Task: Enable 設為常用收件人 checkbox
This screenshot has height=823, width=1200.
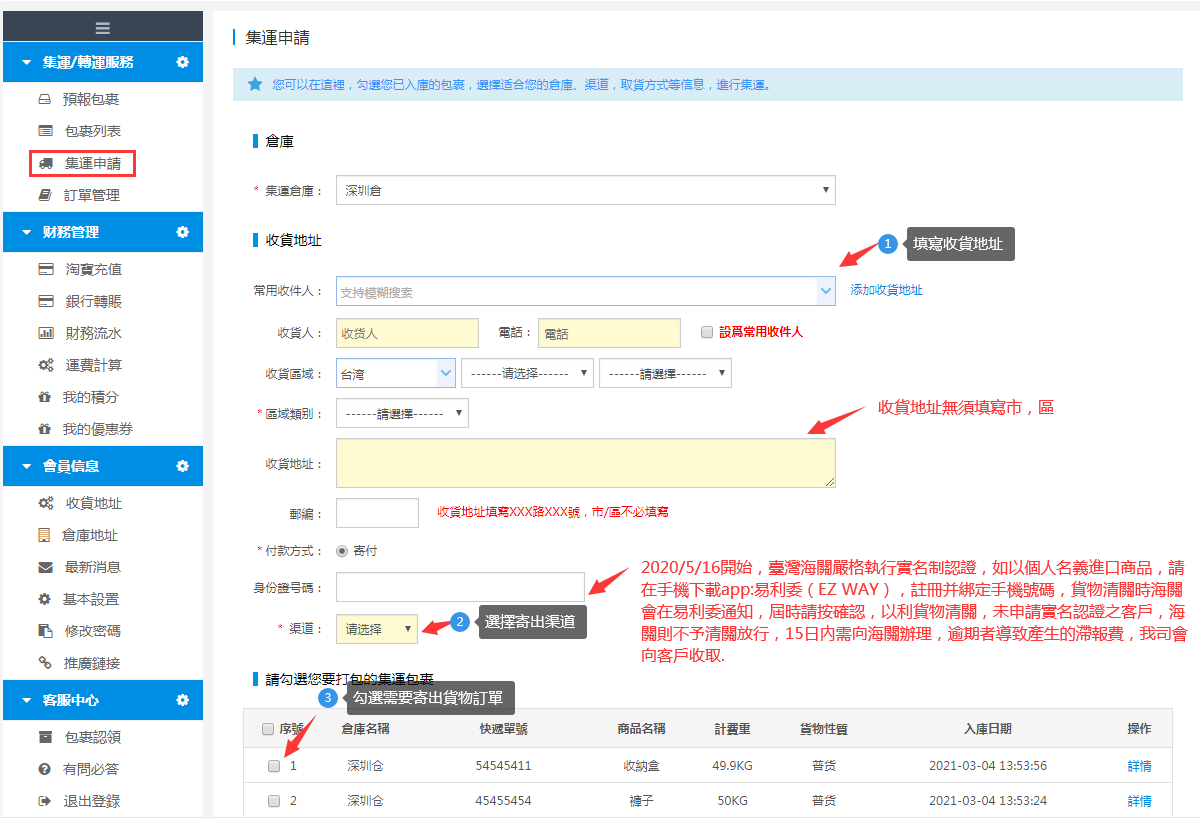Action: tap(708, 331)
